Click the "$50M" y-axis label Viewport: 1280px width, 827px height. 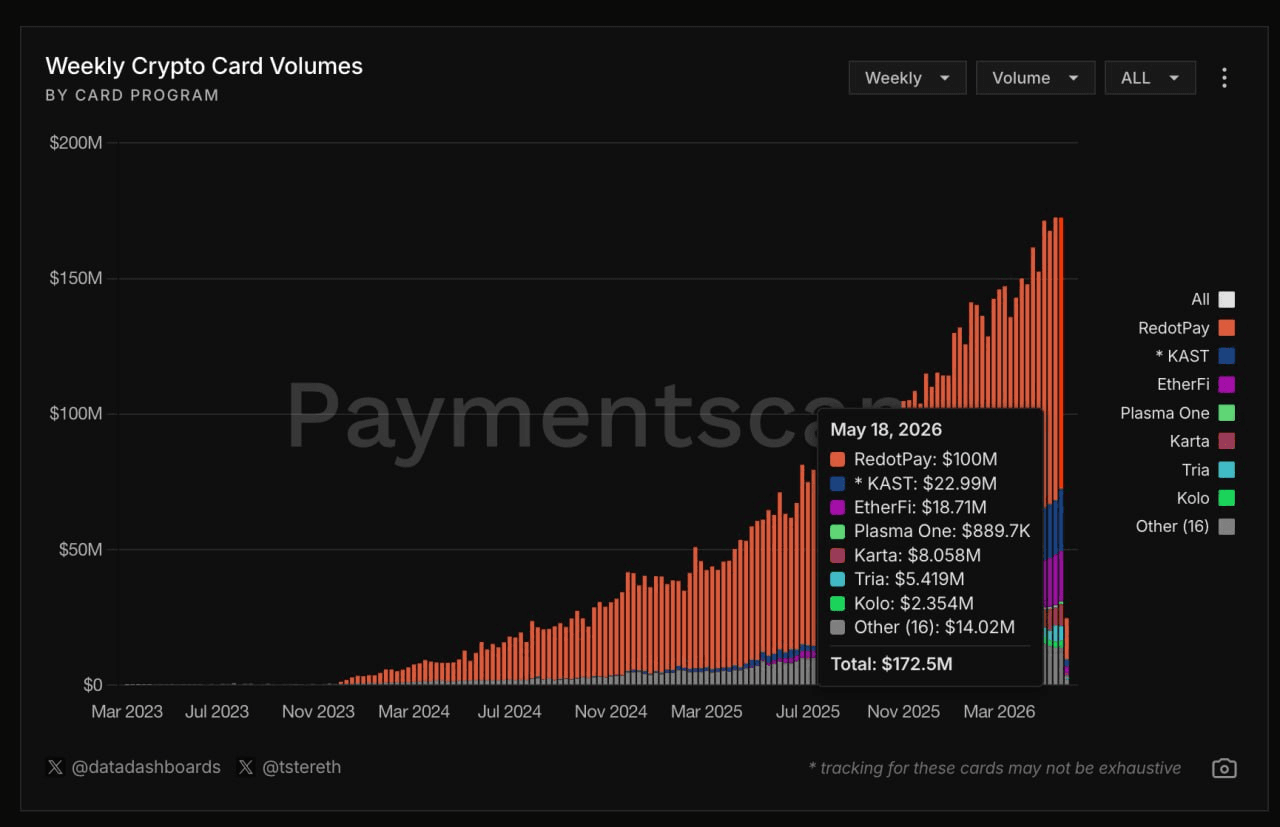click(x=80, y=549)
